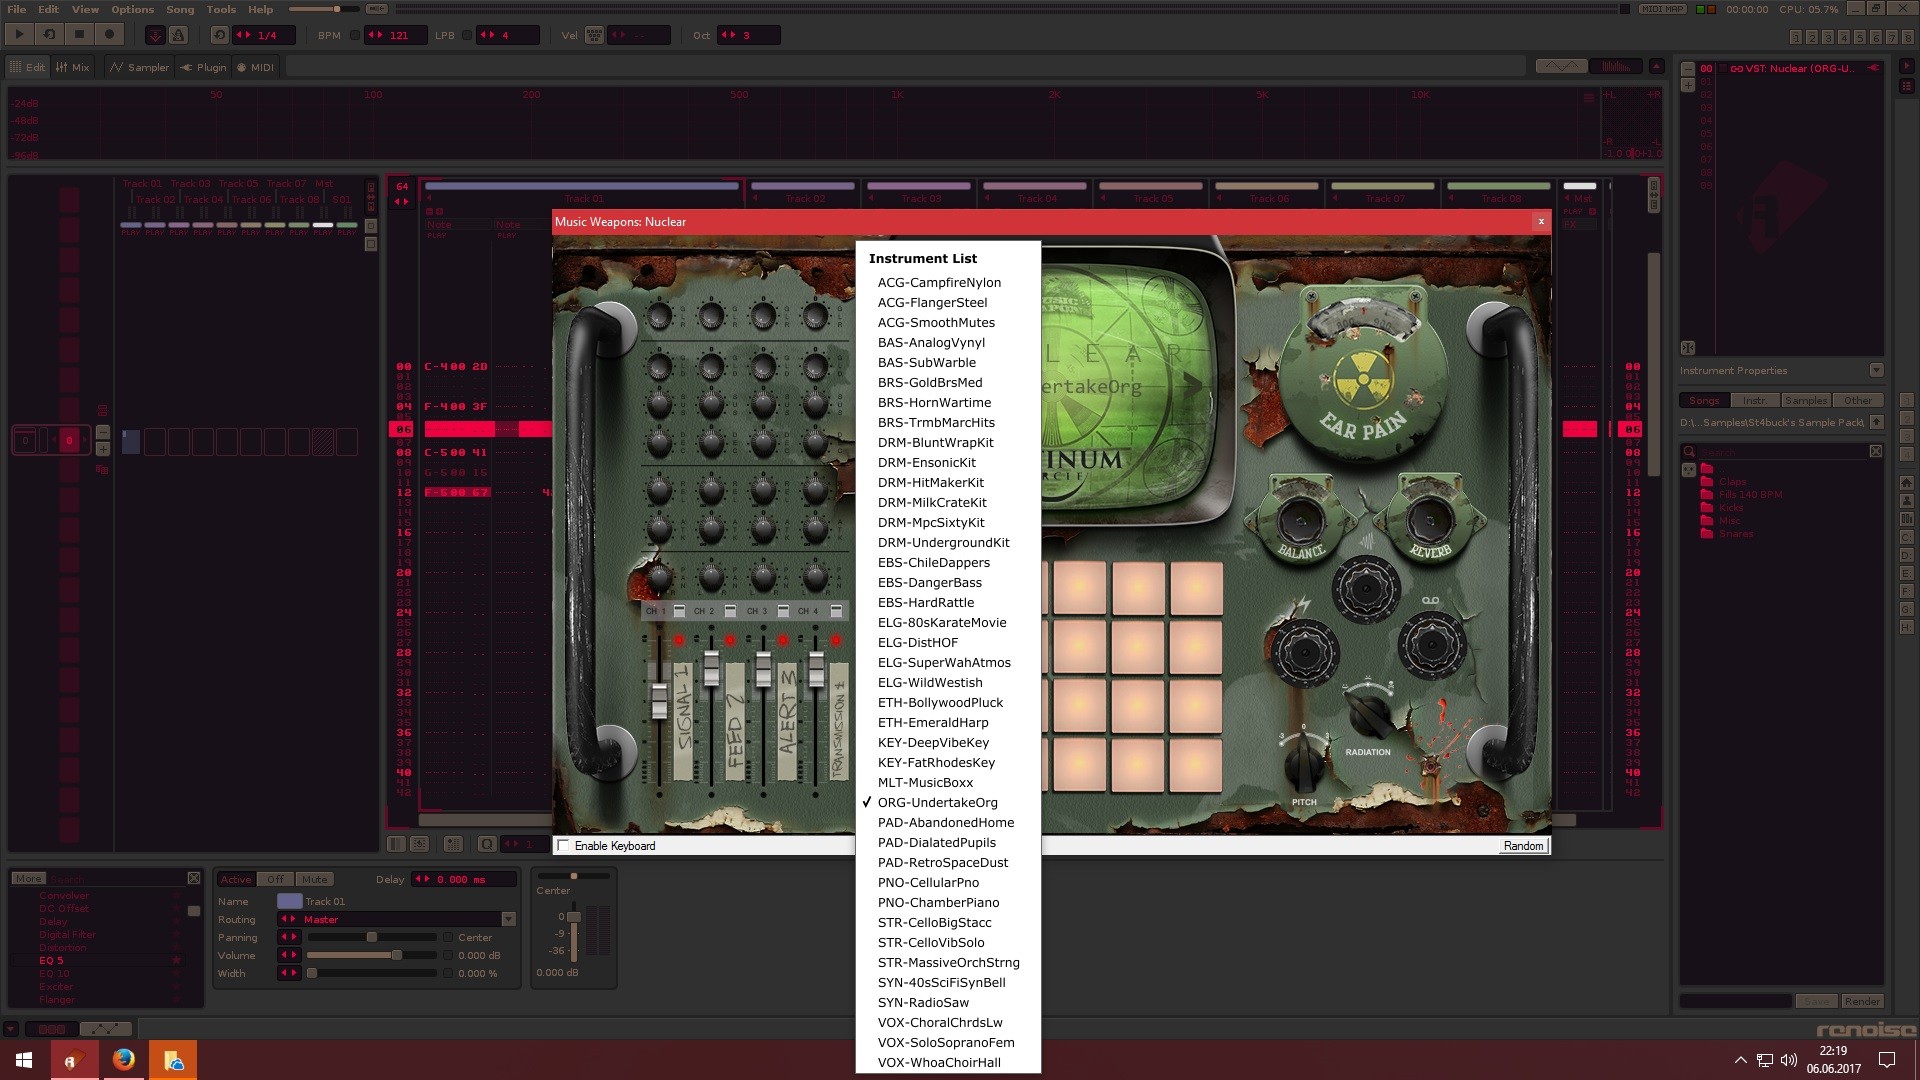Open the Windows Start menu

pos(24,1060)
